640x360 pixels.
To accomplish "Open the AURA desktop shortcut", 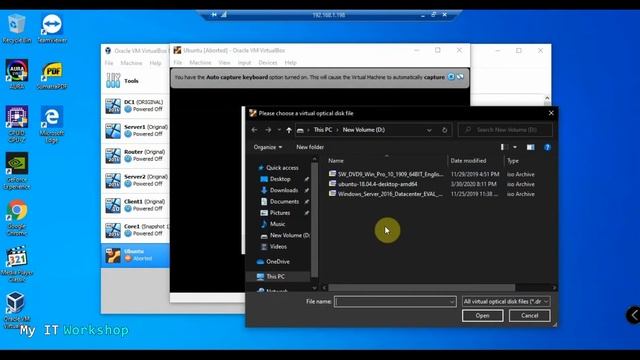I will click(17, 74).
